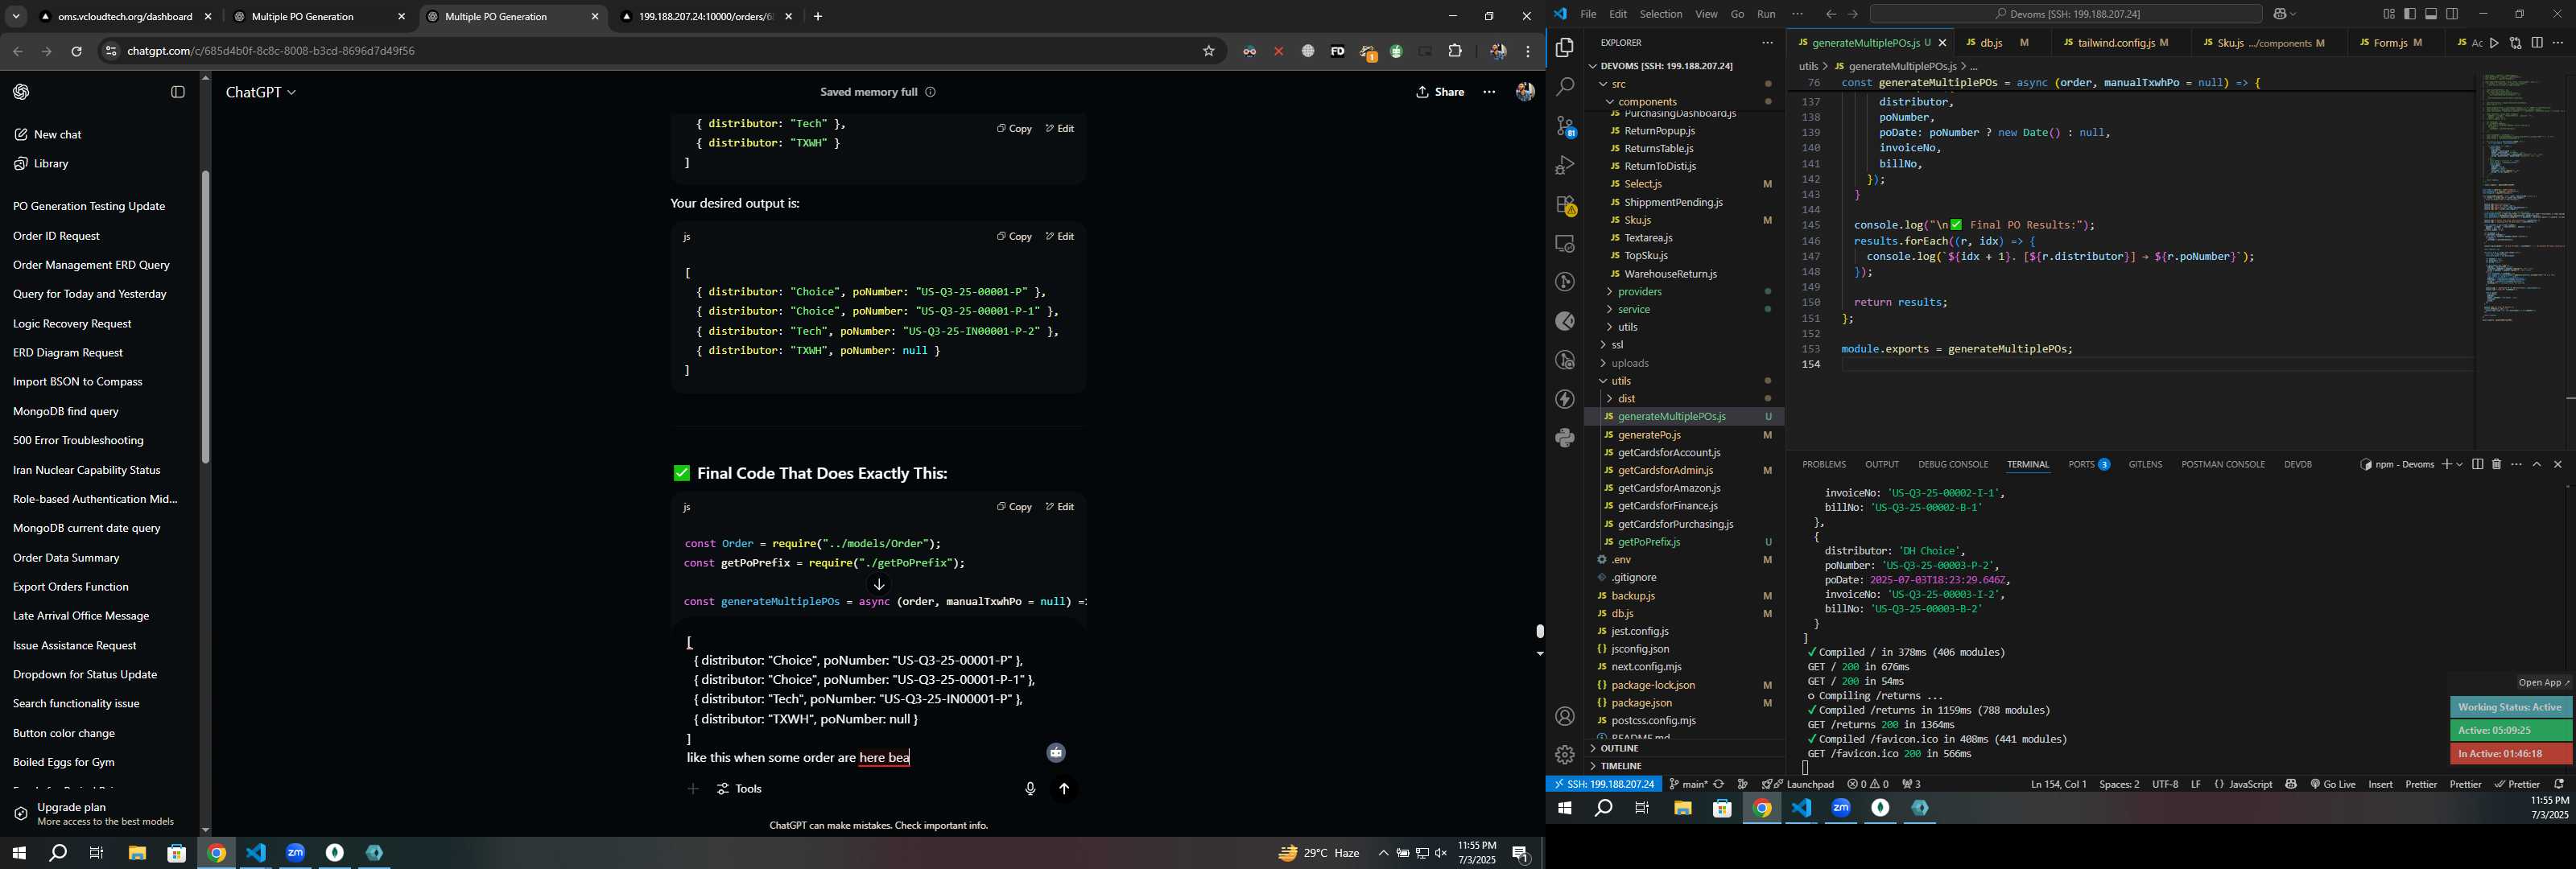
Task: Open conversation options three-dot menu in ChatGPT
Action: [x=1489, y=92]
